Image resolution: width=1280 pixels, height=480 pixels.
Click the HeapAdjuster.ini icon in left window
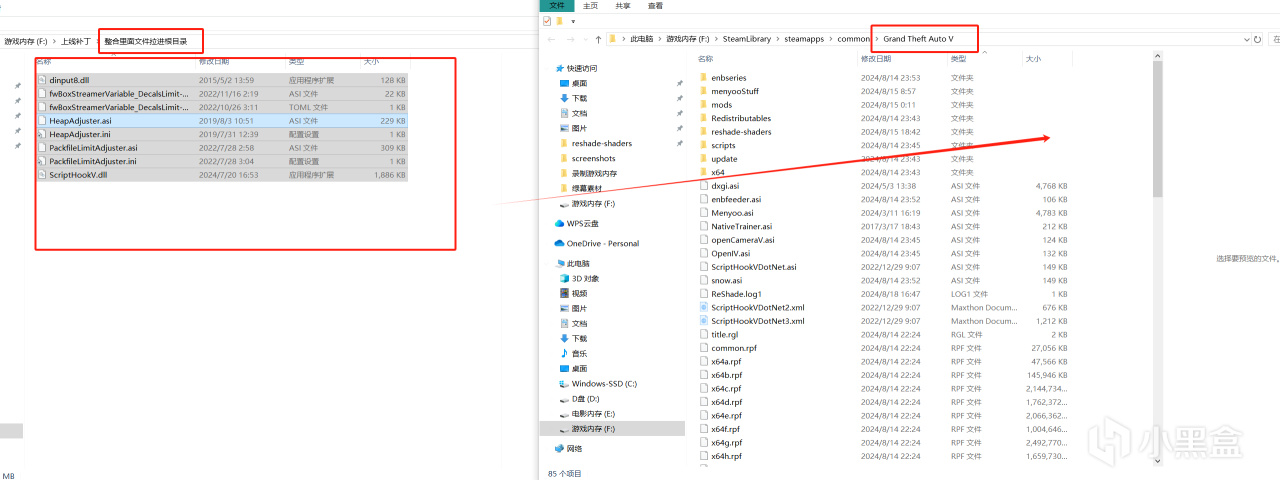(42, 133)
